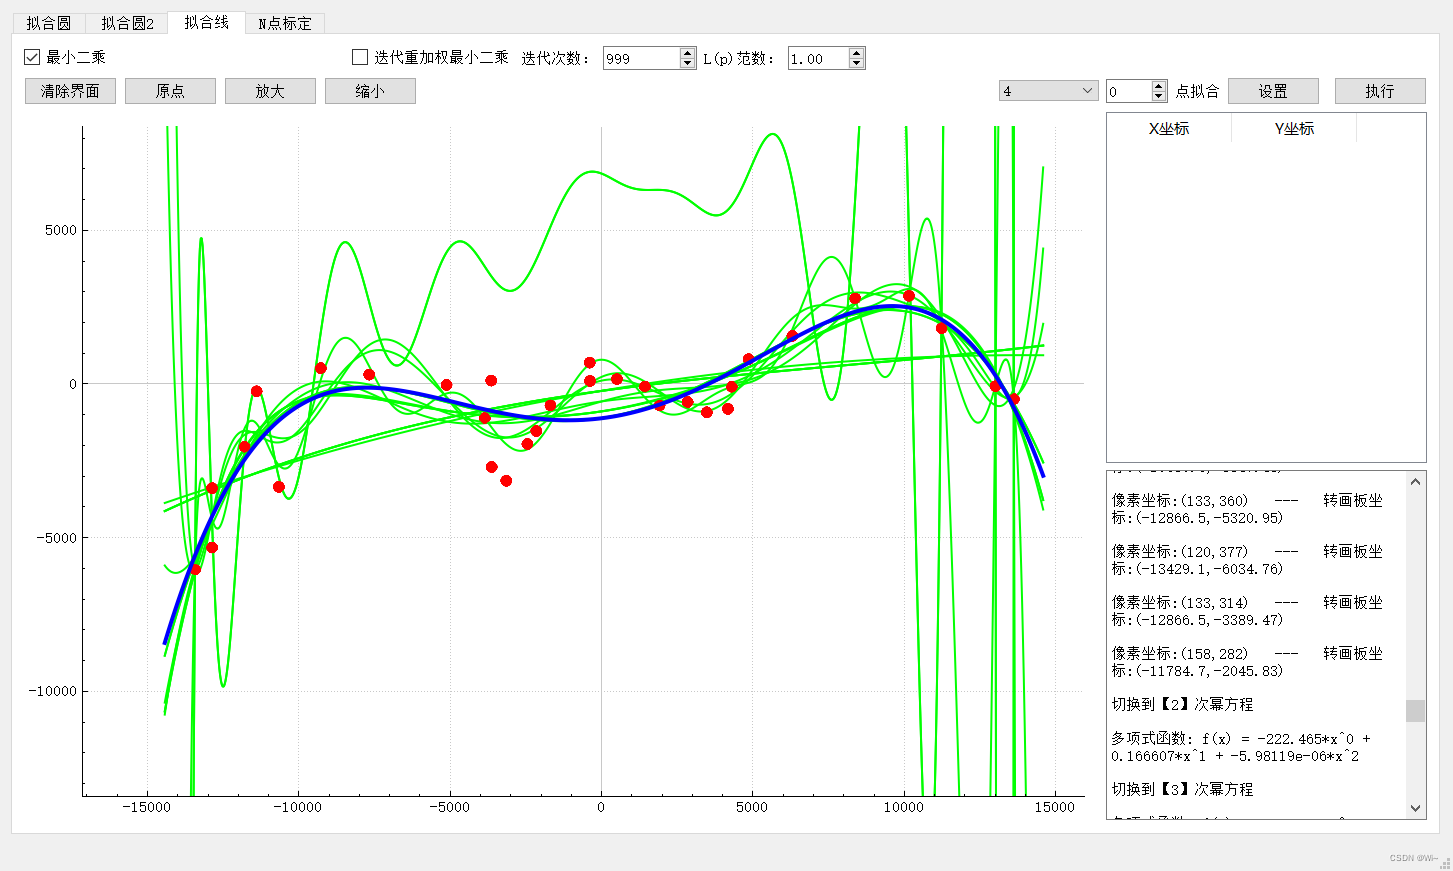Decrease 点拟合 count with down arrow
Viewport: 1453px width, 871px height.
(1159, 97)
